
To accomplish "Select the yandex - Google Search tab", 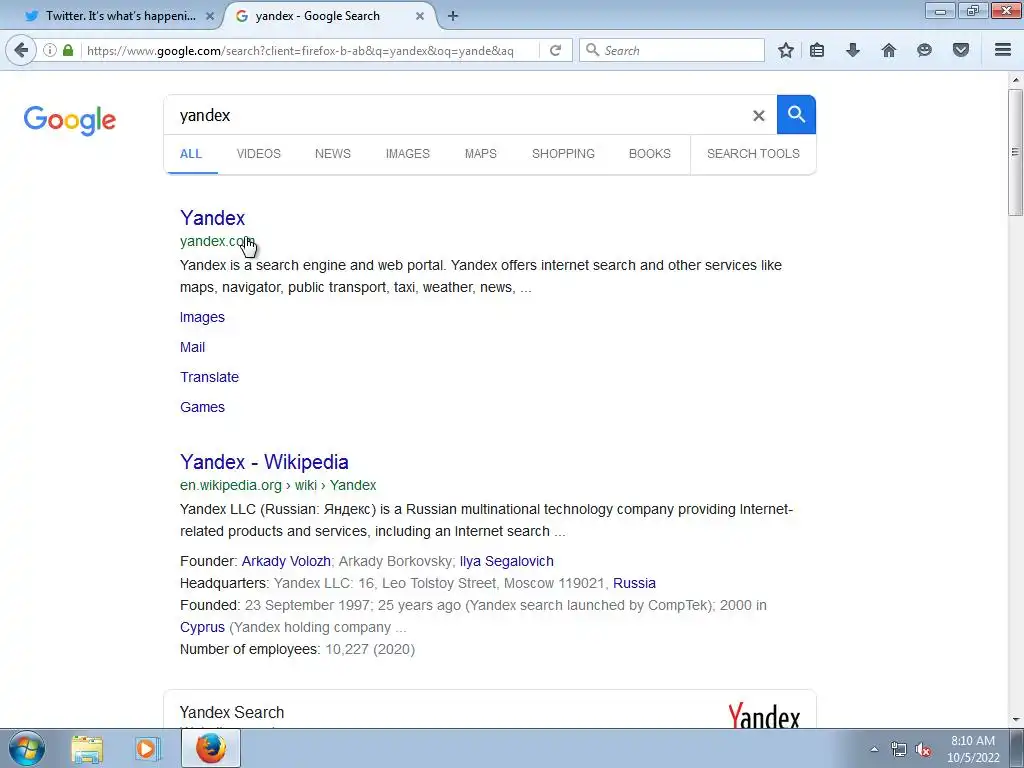I will pyautogui.click(x=329, y=16).
